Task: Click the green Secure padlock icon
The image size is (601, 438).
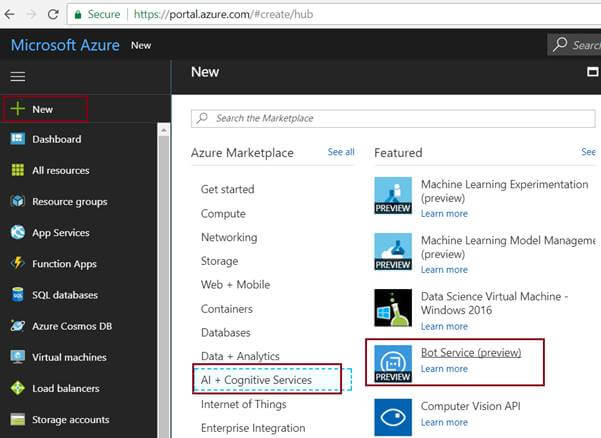Action: pos(78,15)
